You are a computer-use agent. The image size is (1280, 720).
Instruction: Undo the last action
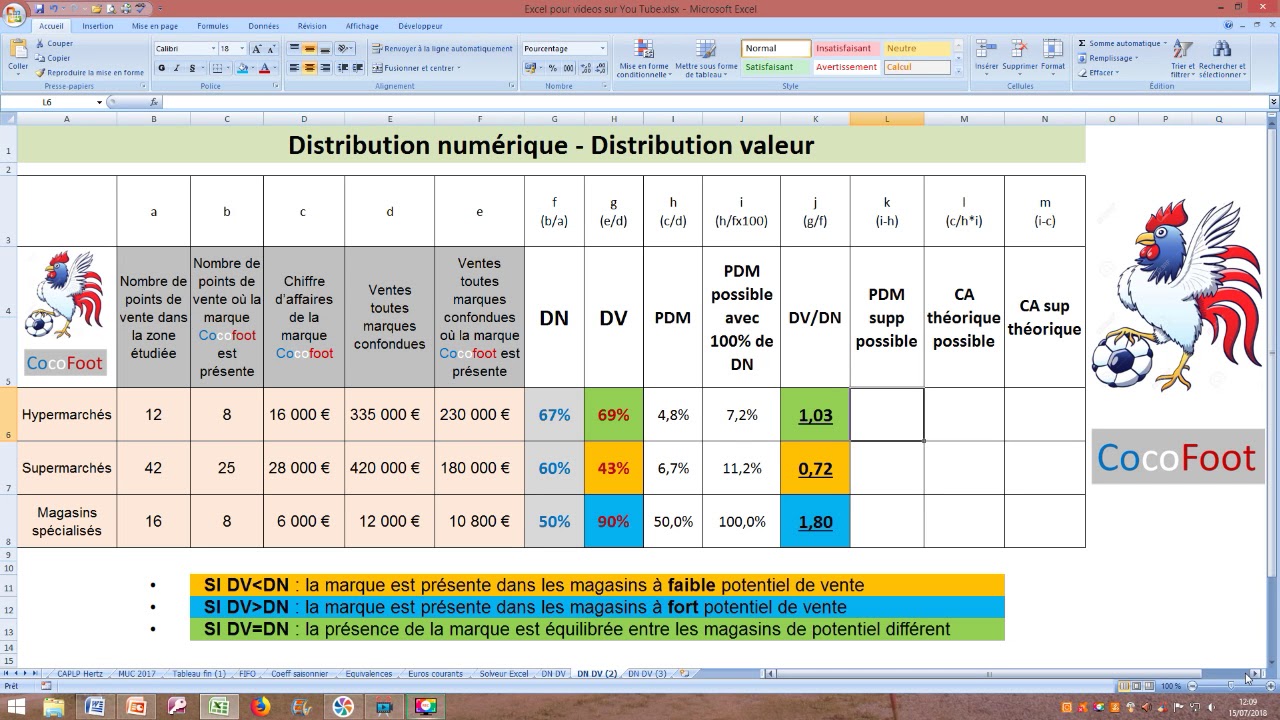coord(53,8)
